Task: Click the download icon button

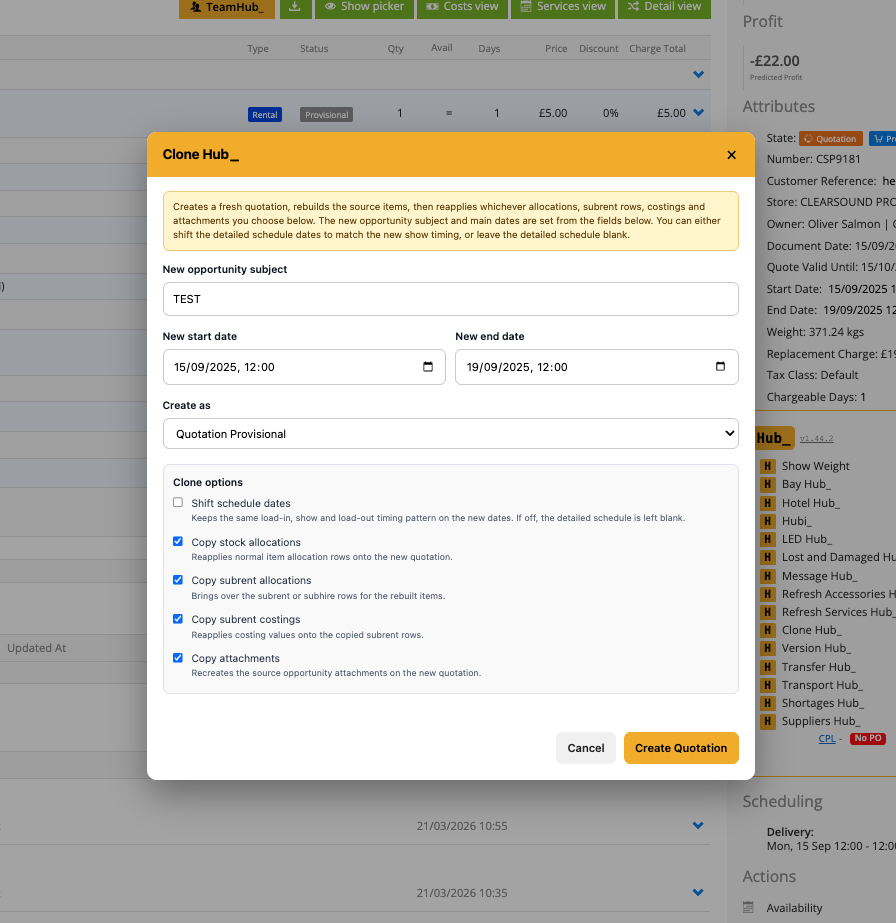Action: point(295,8)
